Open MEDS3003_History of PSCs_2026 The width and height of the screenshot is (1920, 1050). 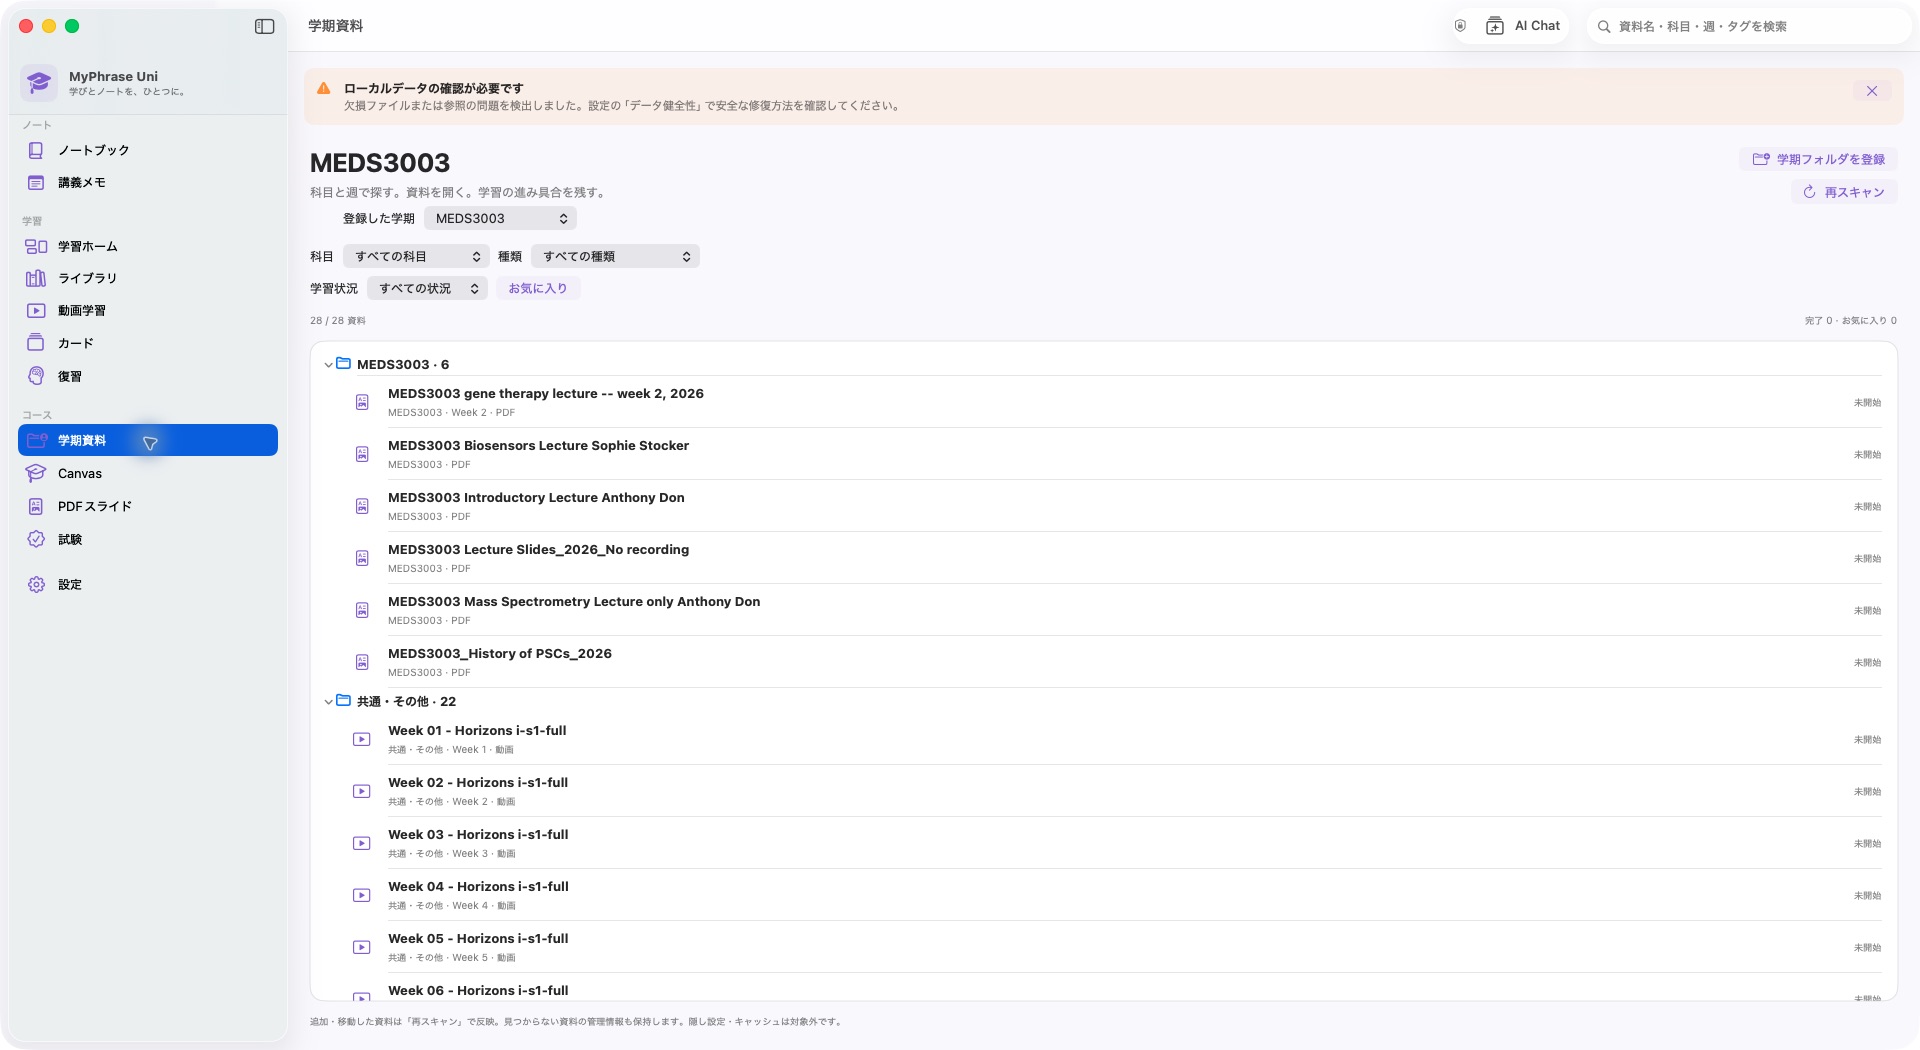pyautogui.click(x=1103, y=662)
